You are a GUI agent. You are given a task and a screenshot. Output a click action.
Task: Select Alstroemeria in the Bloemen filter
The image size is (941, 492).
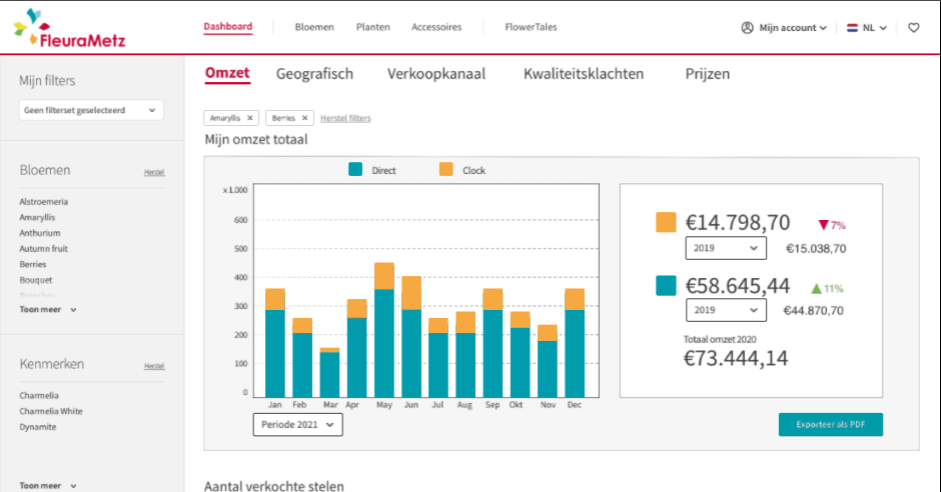[x=43, y=202]
